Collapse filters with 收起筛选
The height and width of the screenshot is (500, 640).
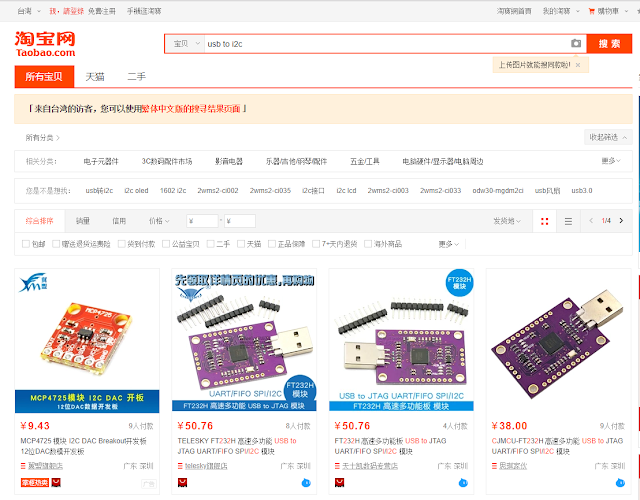click(x=608, y=137)
